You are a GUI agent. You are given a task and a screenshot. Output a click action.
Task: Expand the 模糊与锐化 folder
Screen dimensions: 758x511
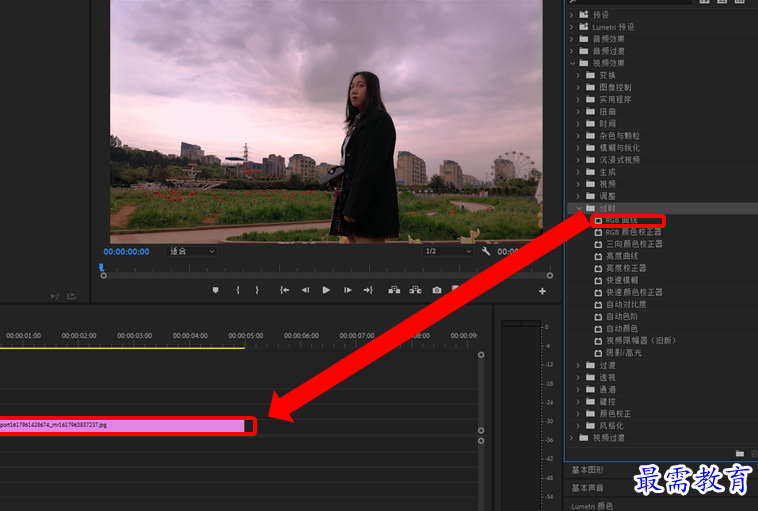click(x=579, y=148)
